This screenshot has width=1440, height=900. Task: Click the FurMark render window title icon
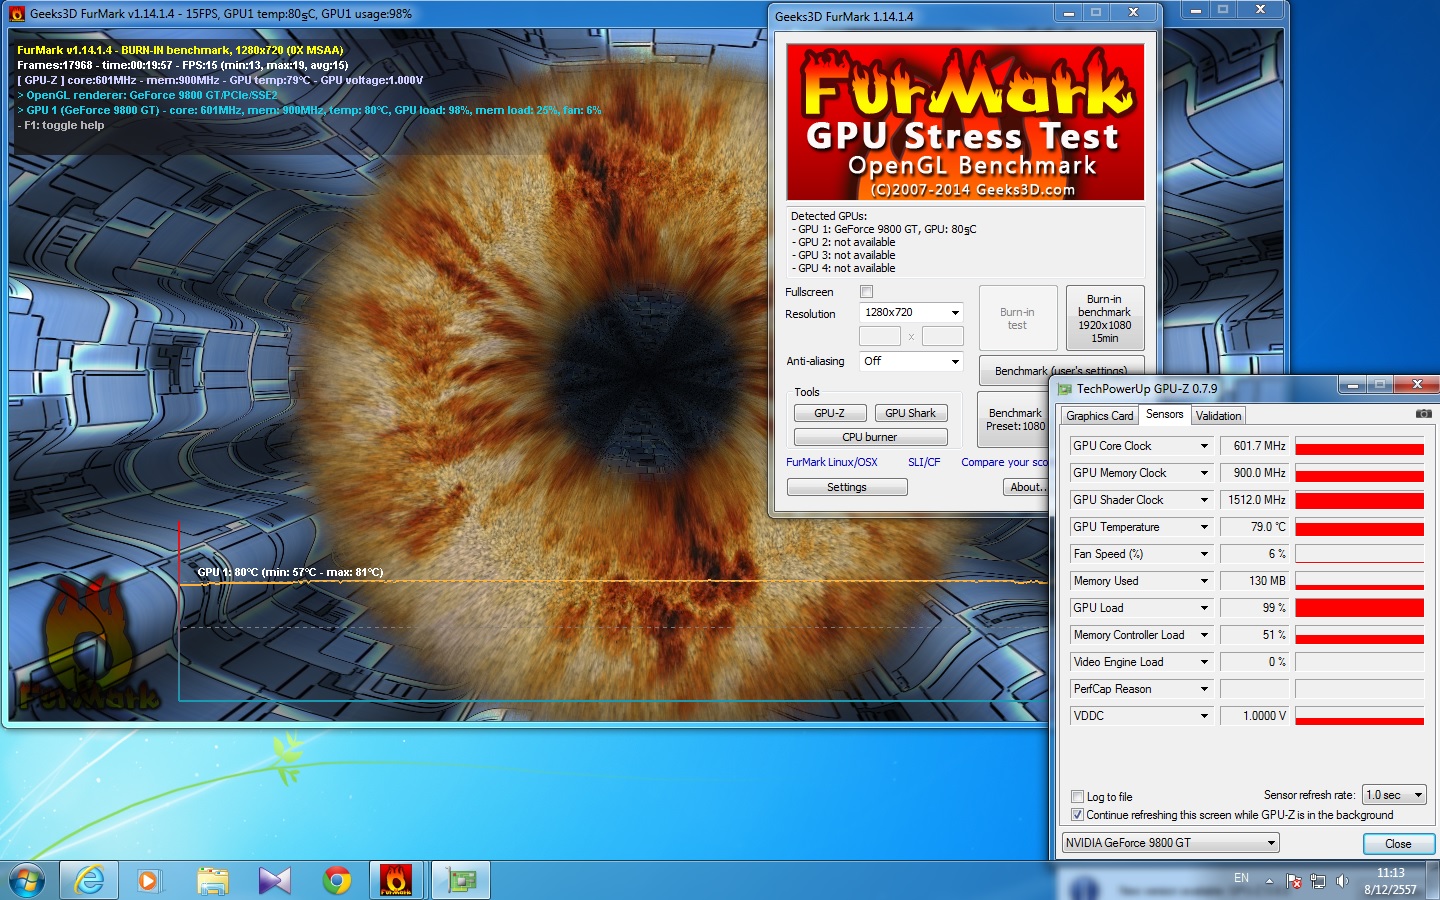[17, 14]
